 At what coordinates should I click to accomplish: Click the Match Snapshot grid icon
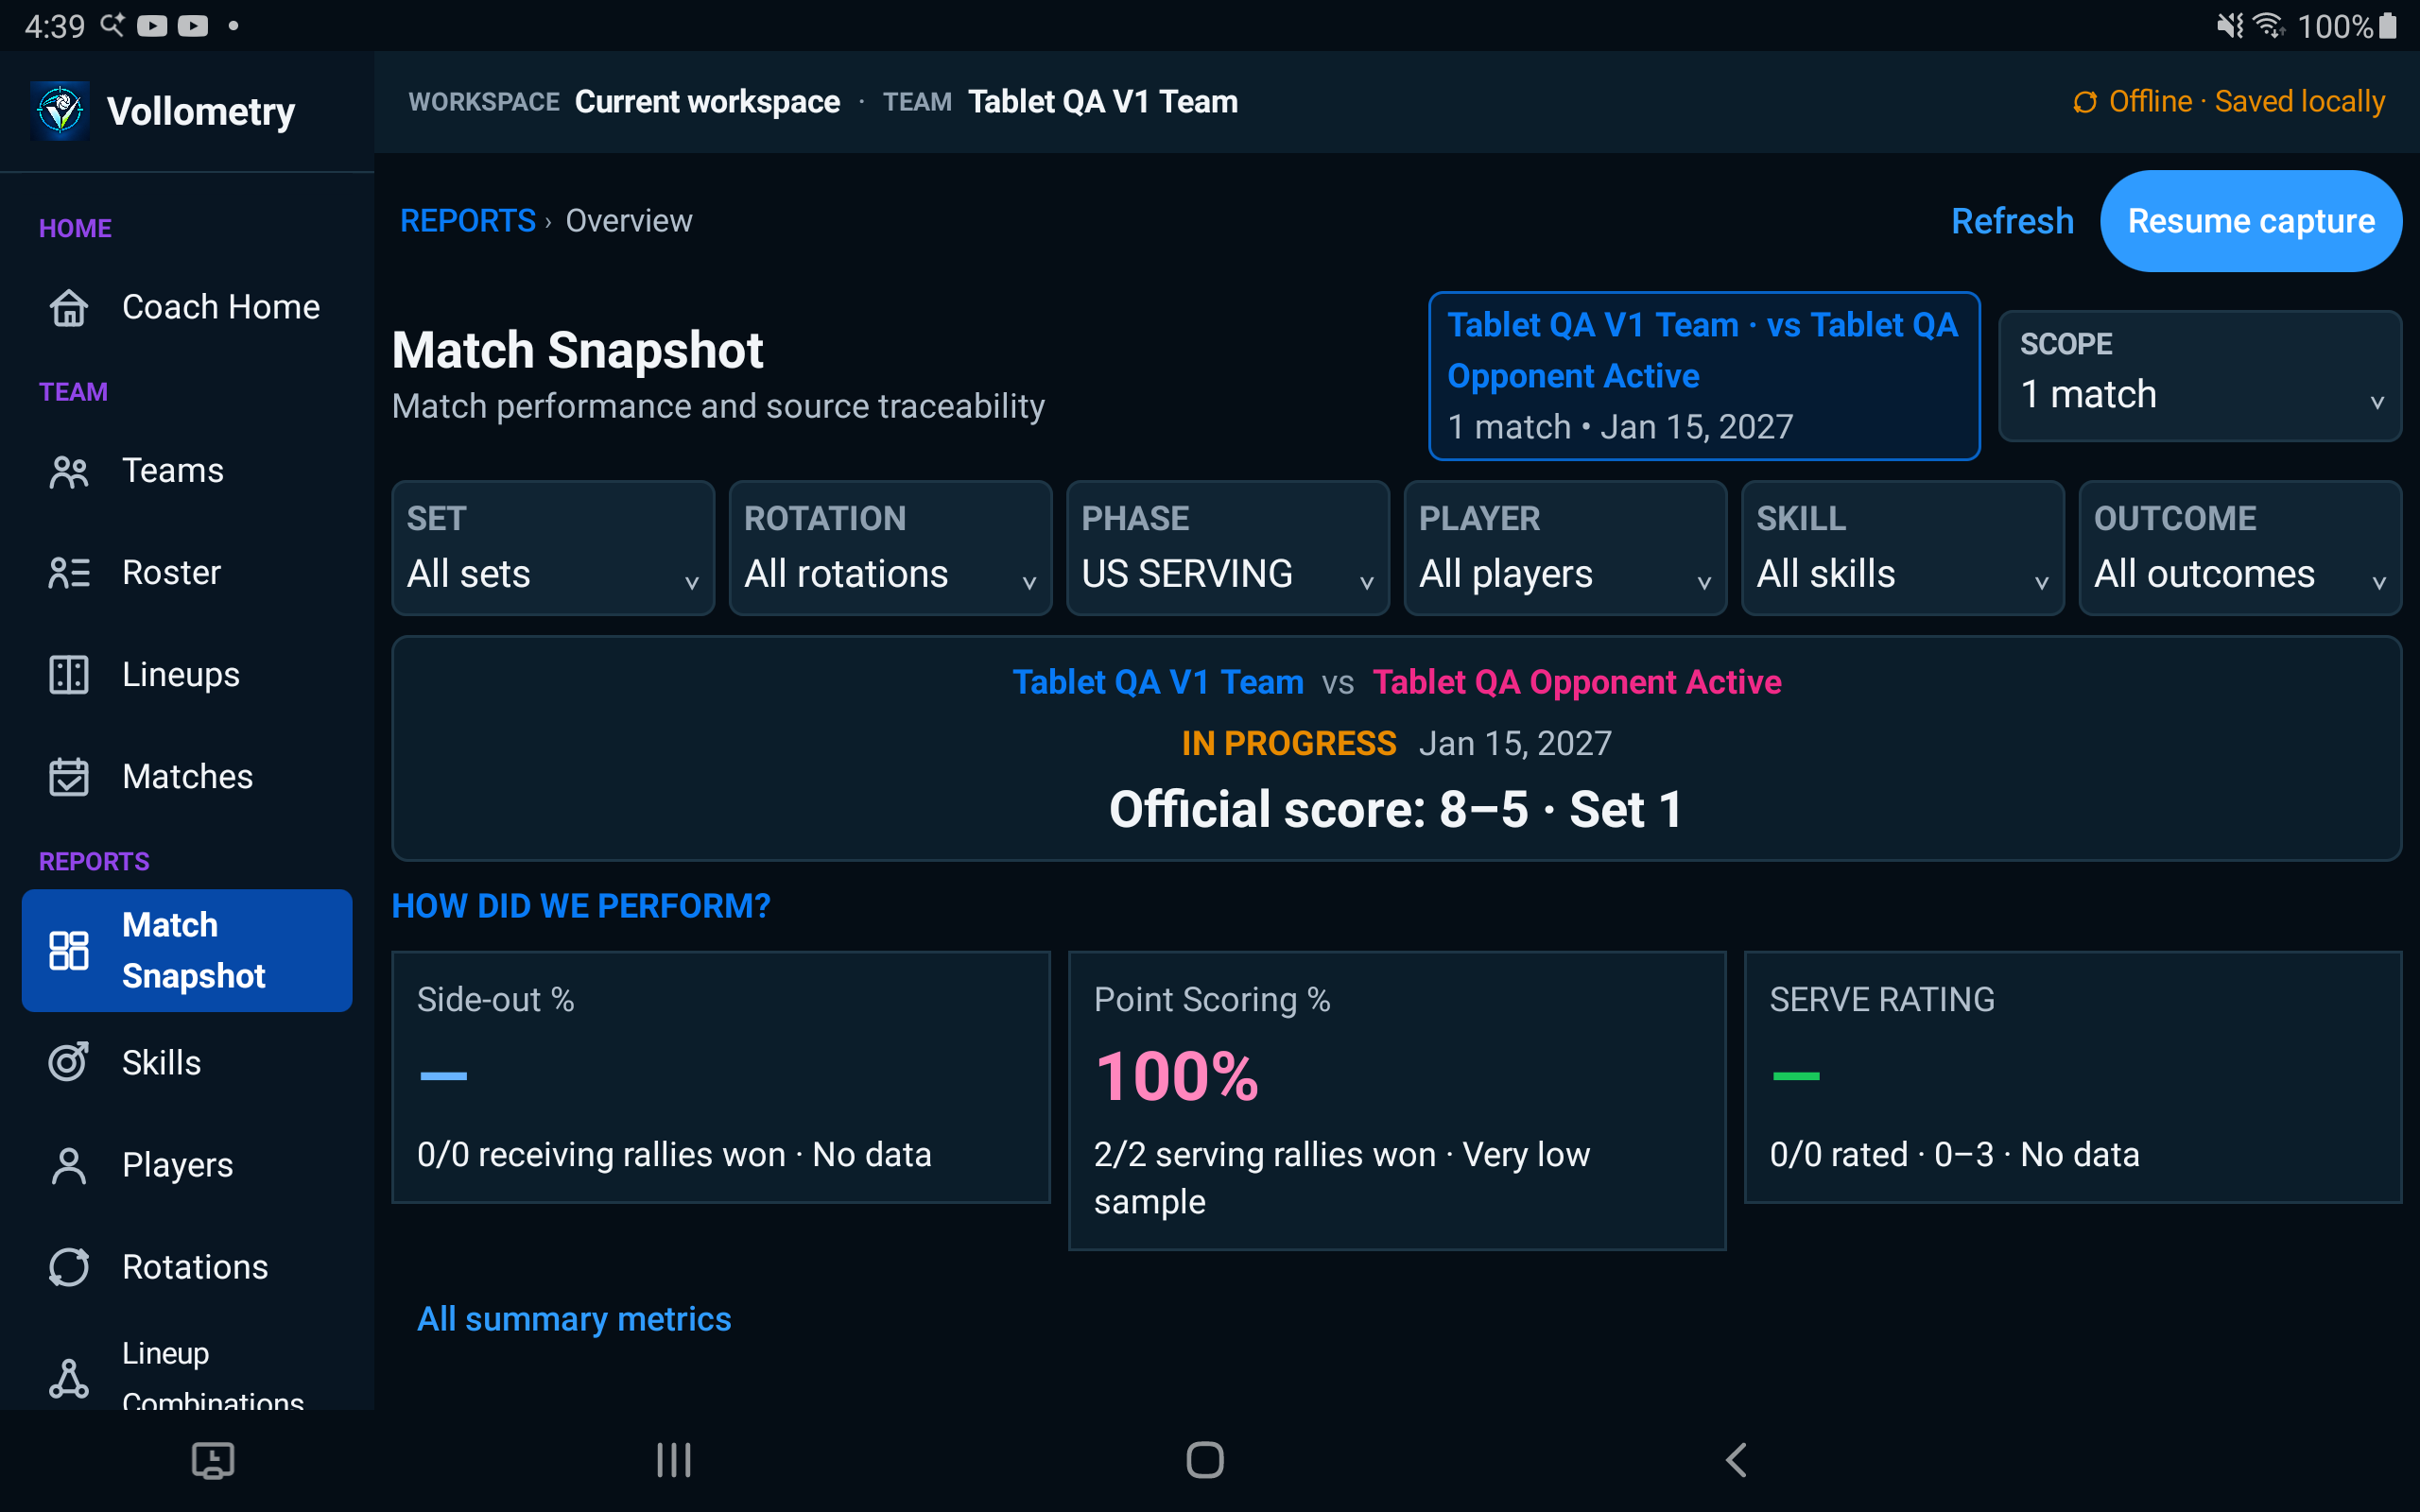click(x=69, y=950)
